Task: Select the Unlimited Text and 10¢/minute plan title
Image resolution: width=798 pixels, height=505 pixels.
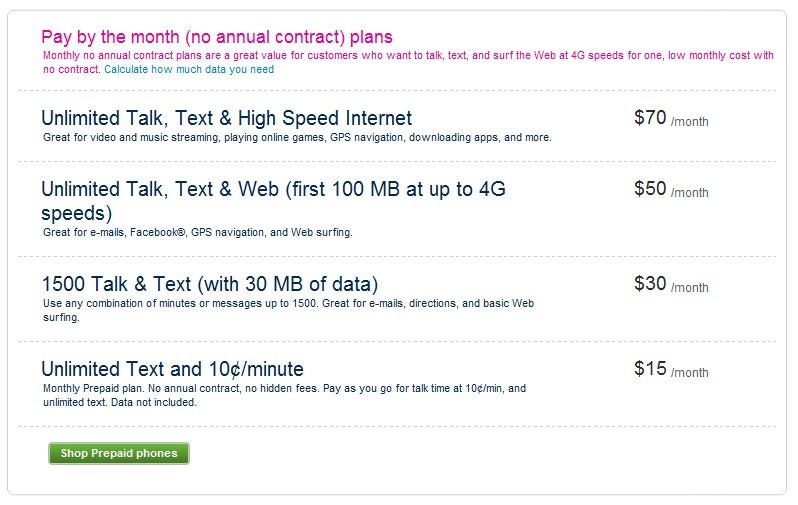Action: pos(172,369)
